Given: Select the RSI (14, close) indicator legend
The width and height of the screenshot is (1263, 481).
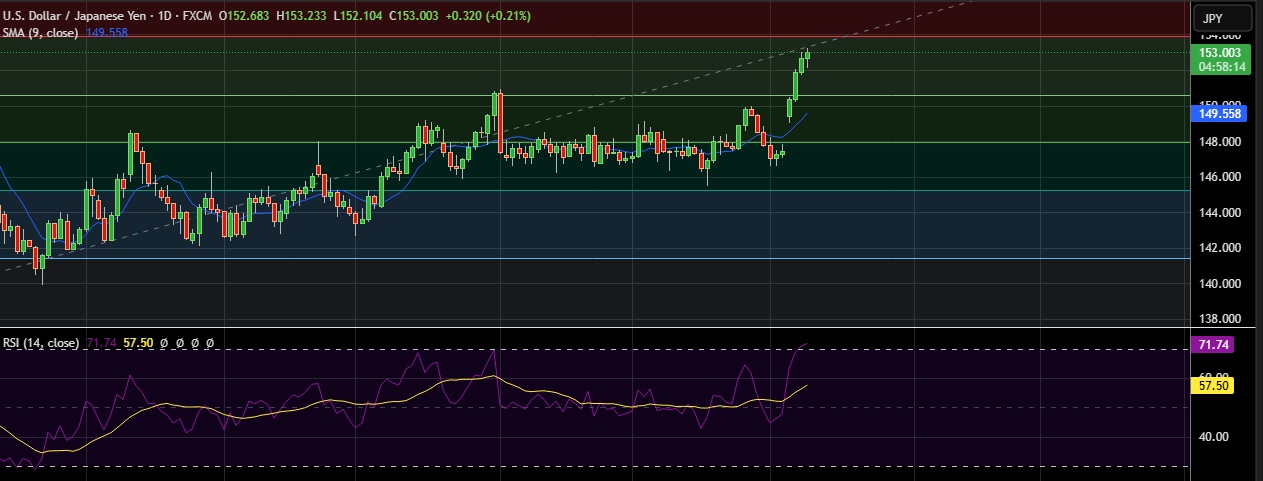Looking at the screenshot, I should (x=40, y=343).
